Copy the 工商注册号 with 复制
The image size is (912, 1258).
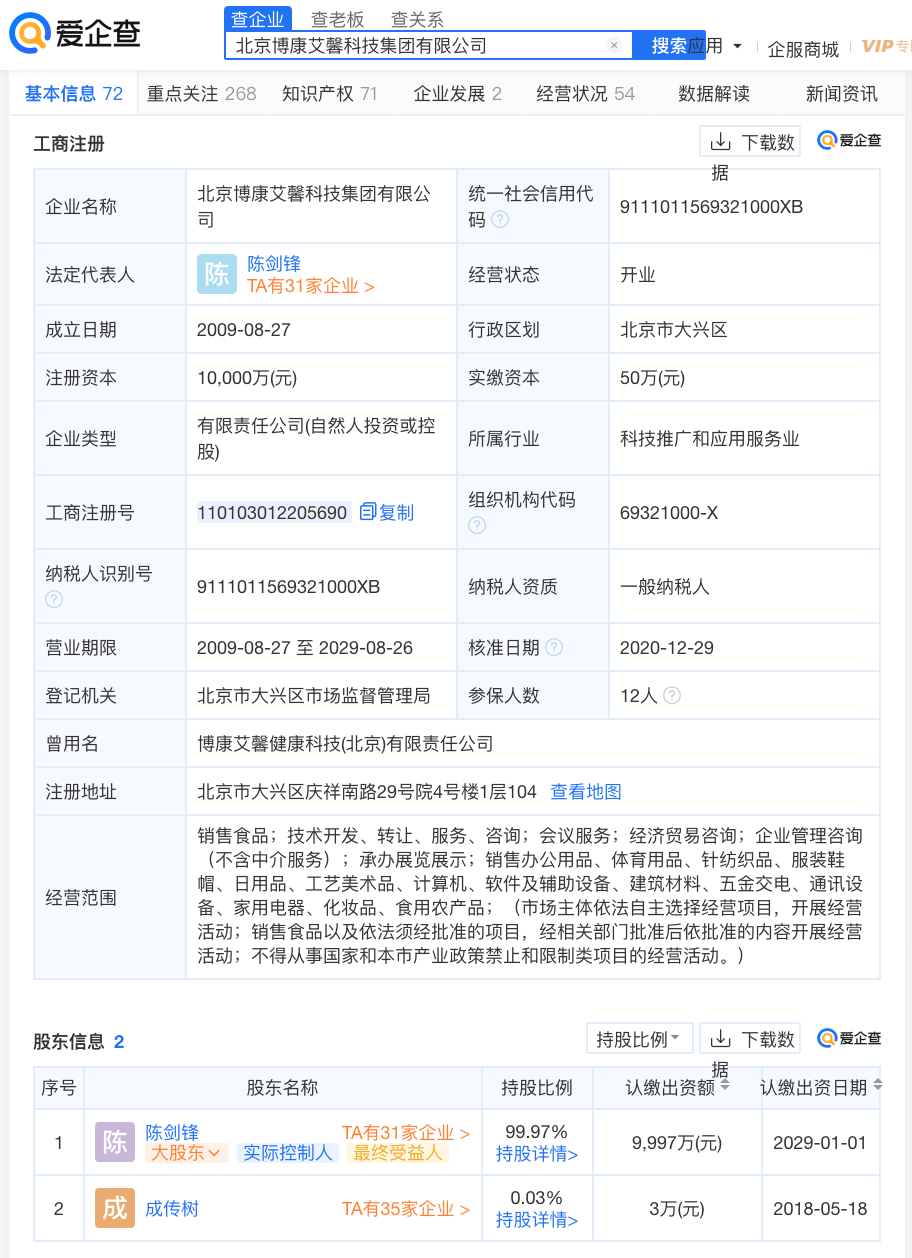[x=387, y=513]
